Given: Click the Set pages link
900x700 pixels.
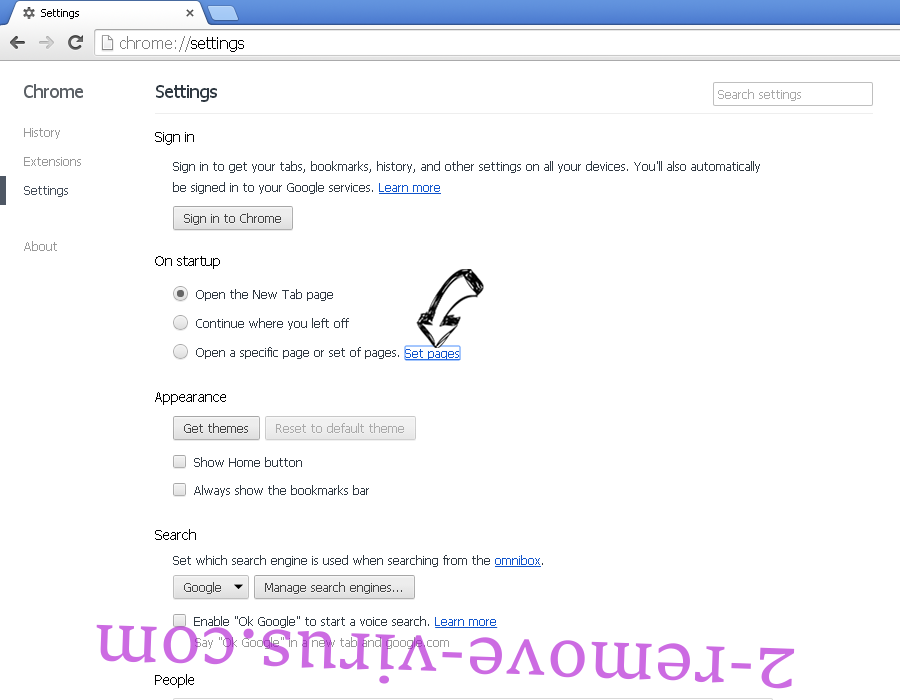Looking at the screenshot, I should [432, 353].
